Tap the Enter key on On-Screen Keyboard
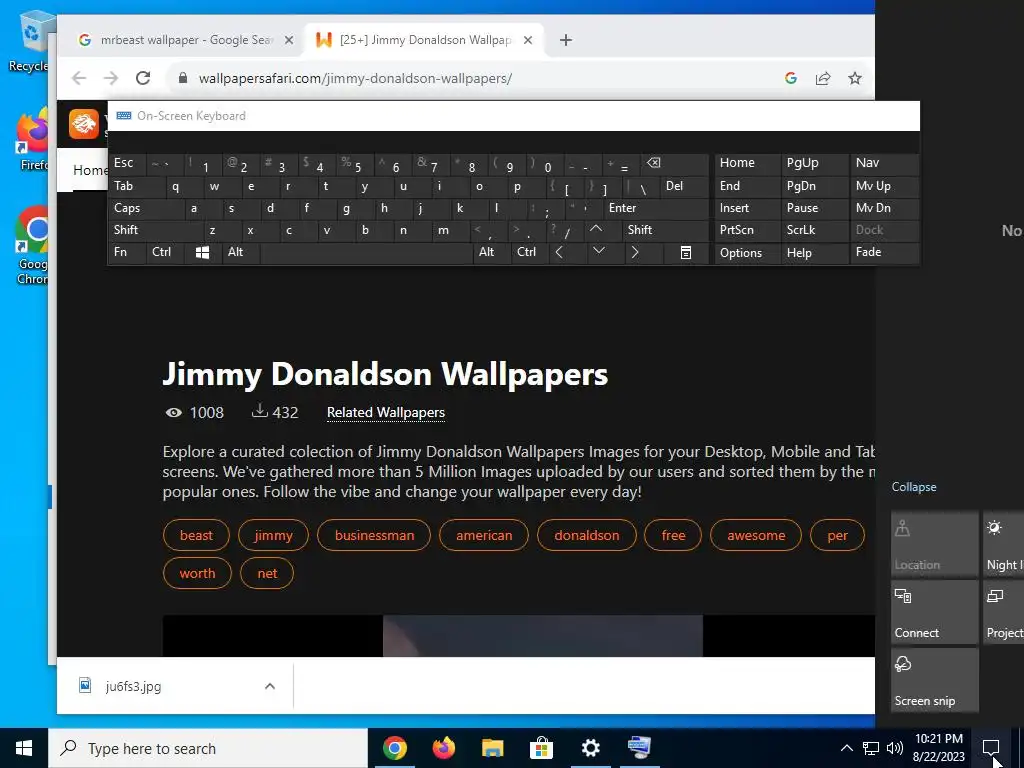 655,208
